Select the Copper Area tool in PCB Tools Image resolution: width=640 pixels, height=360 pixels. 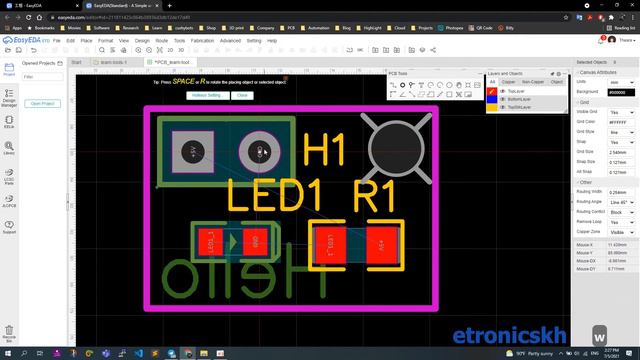point(421,94)
